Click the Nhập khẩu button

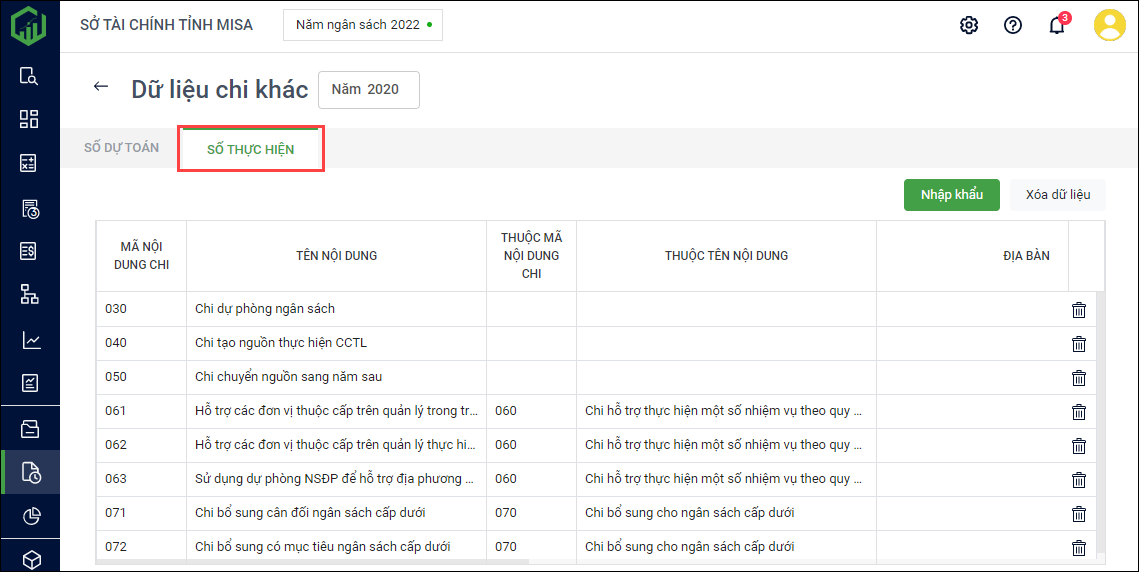(x=952, y=195)
